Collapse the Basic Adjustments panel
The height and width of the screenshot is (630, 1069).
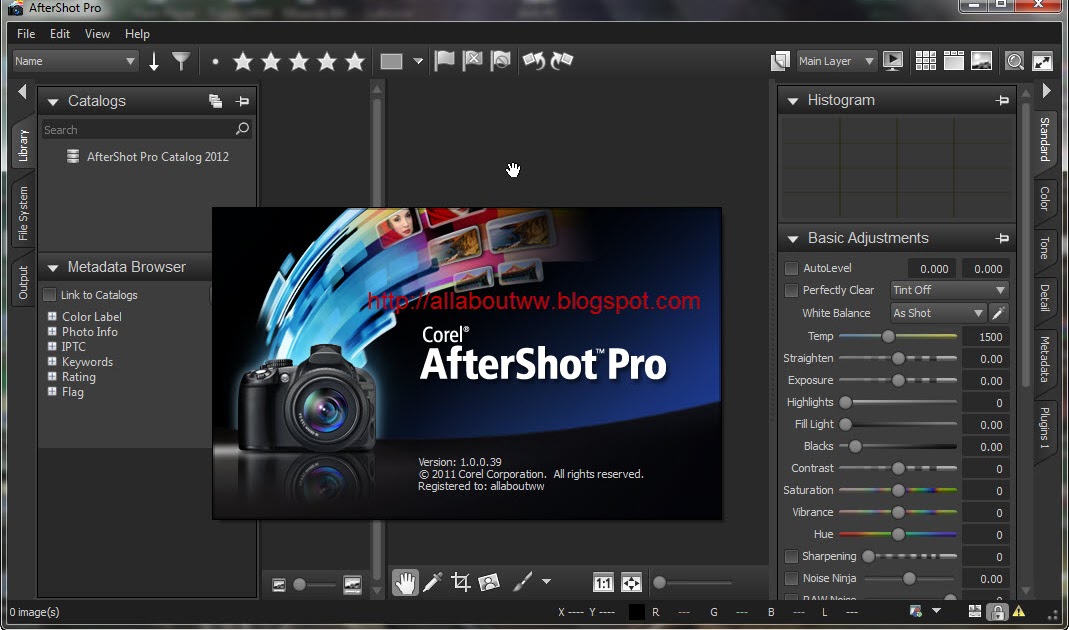[792, 239]
